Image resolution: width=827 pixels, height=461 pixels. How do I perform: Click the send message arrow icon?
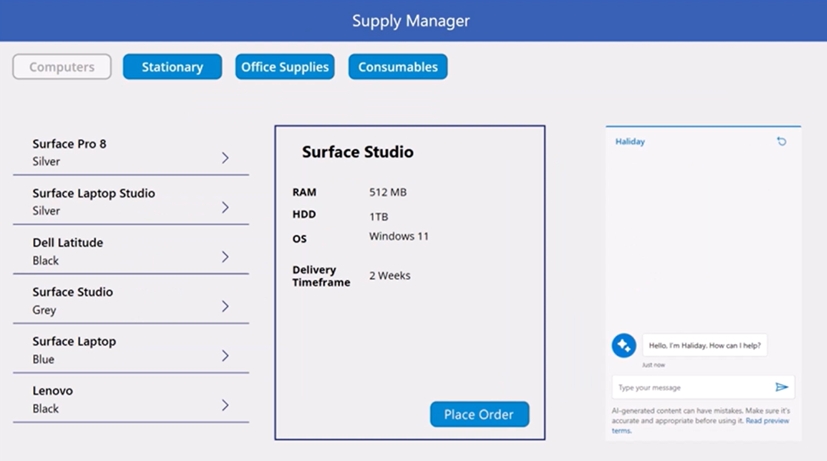click(x=782, y=387)
